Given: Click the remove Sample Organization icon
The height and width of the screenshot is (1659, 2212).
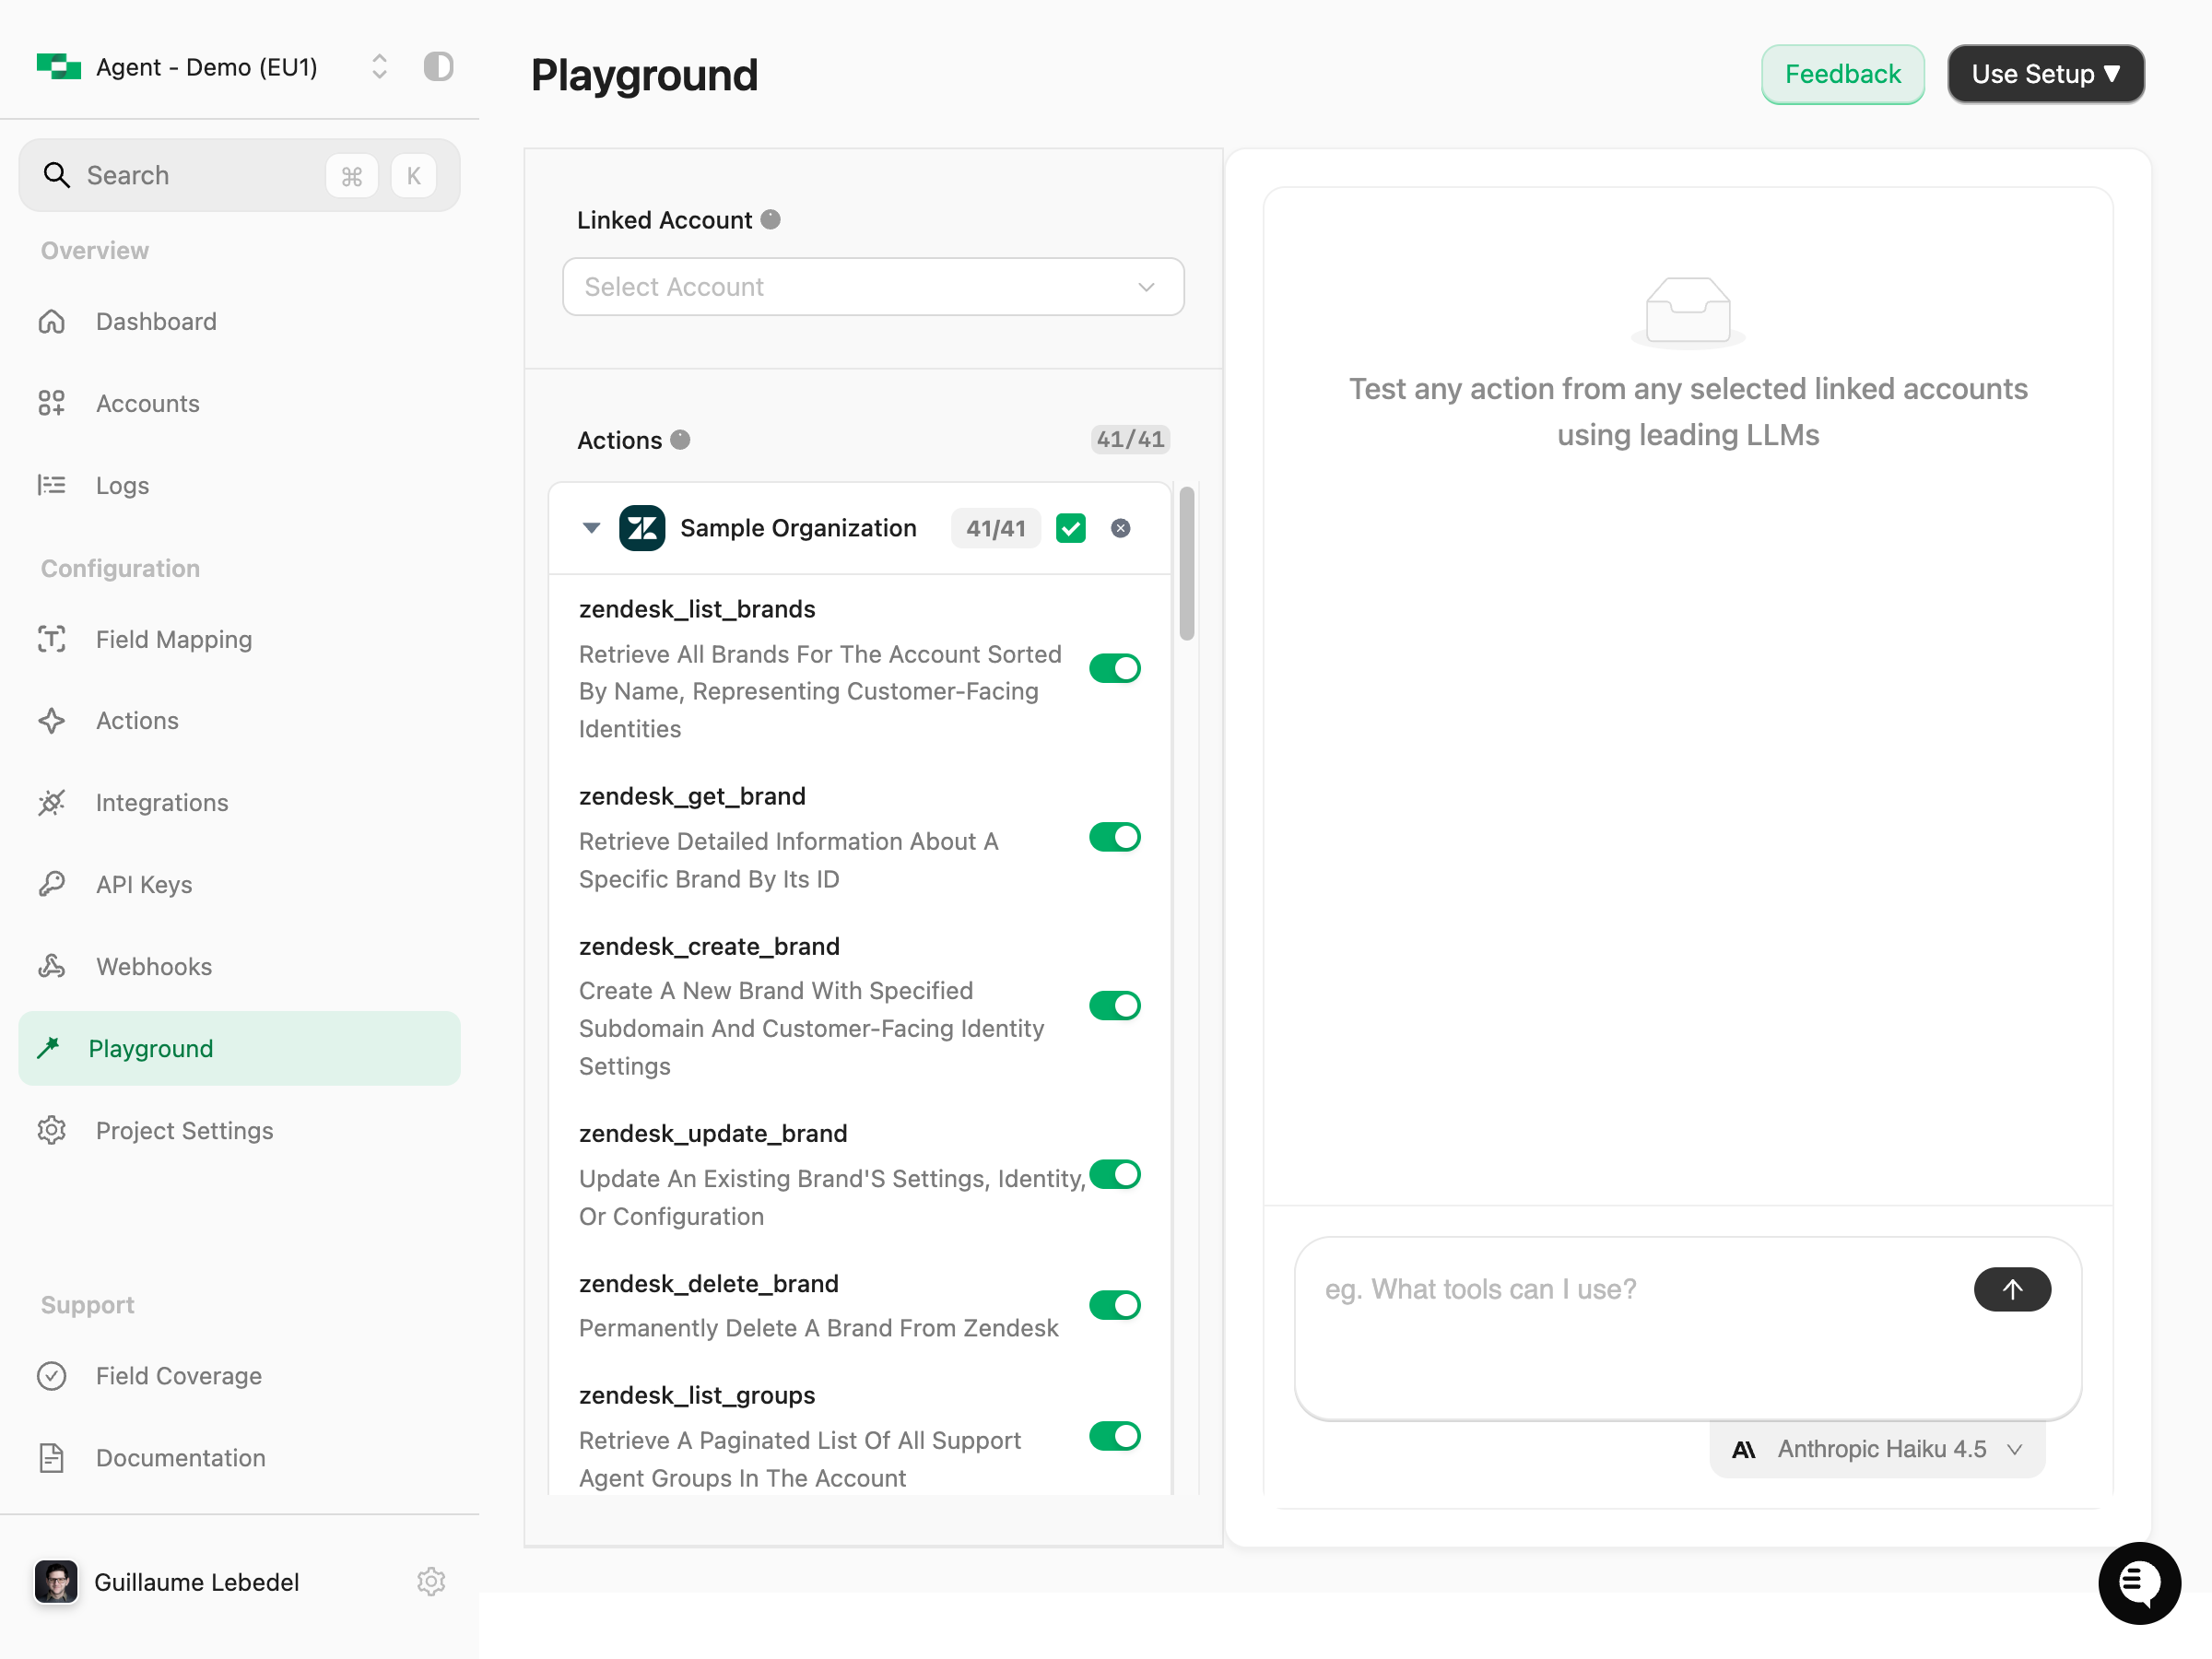Looking at the screenshot, I should point(1120,528).
